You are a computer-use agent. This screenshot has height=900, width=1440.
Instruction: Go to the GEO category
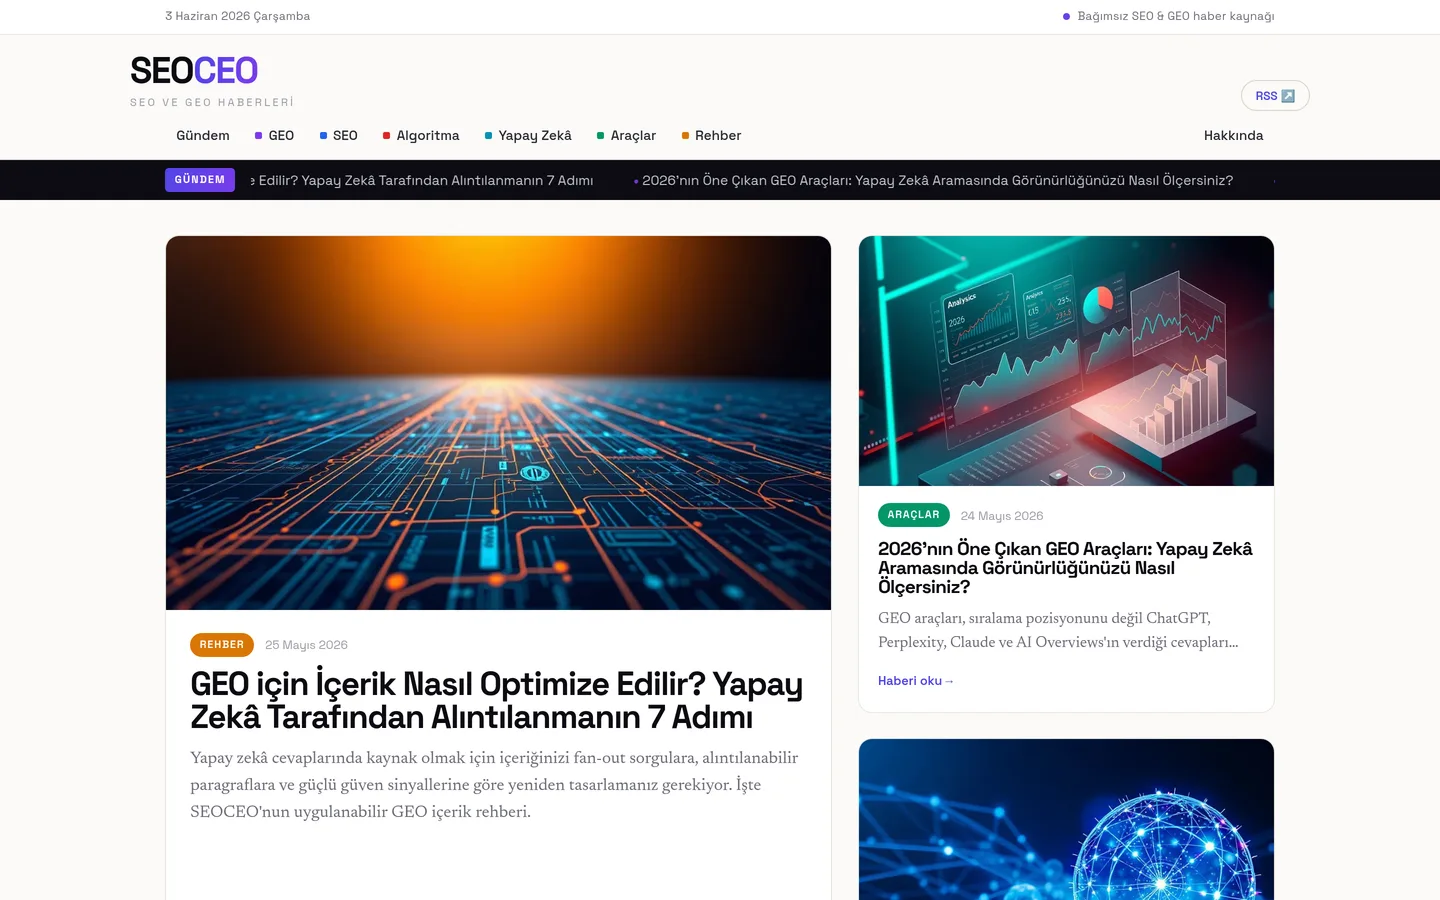(274, 136)
